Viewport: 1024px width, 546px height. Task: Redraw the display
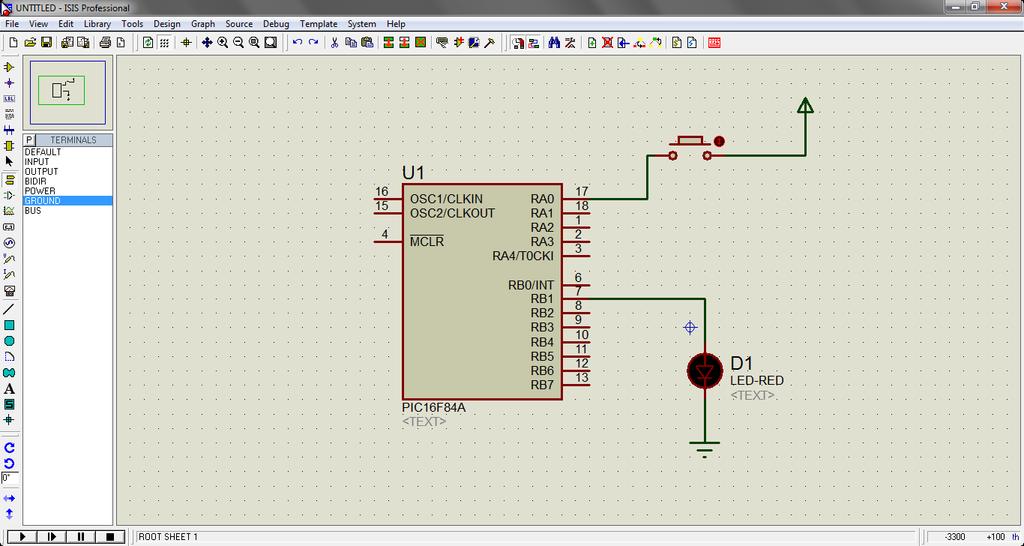149,42
